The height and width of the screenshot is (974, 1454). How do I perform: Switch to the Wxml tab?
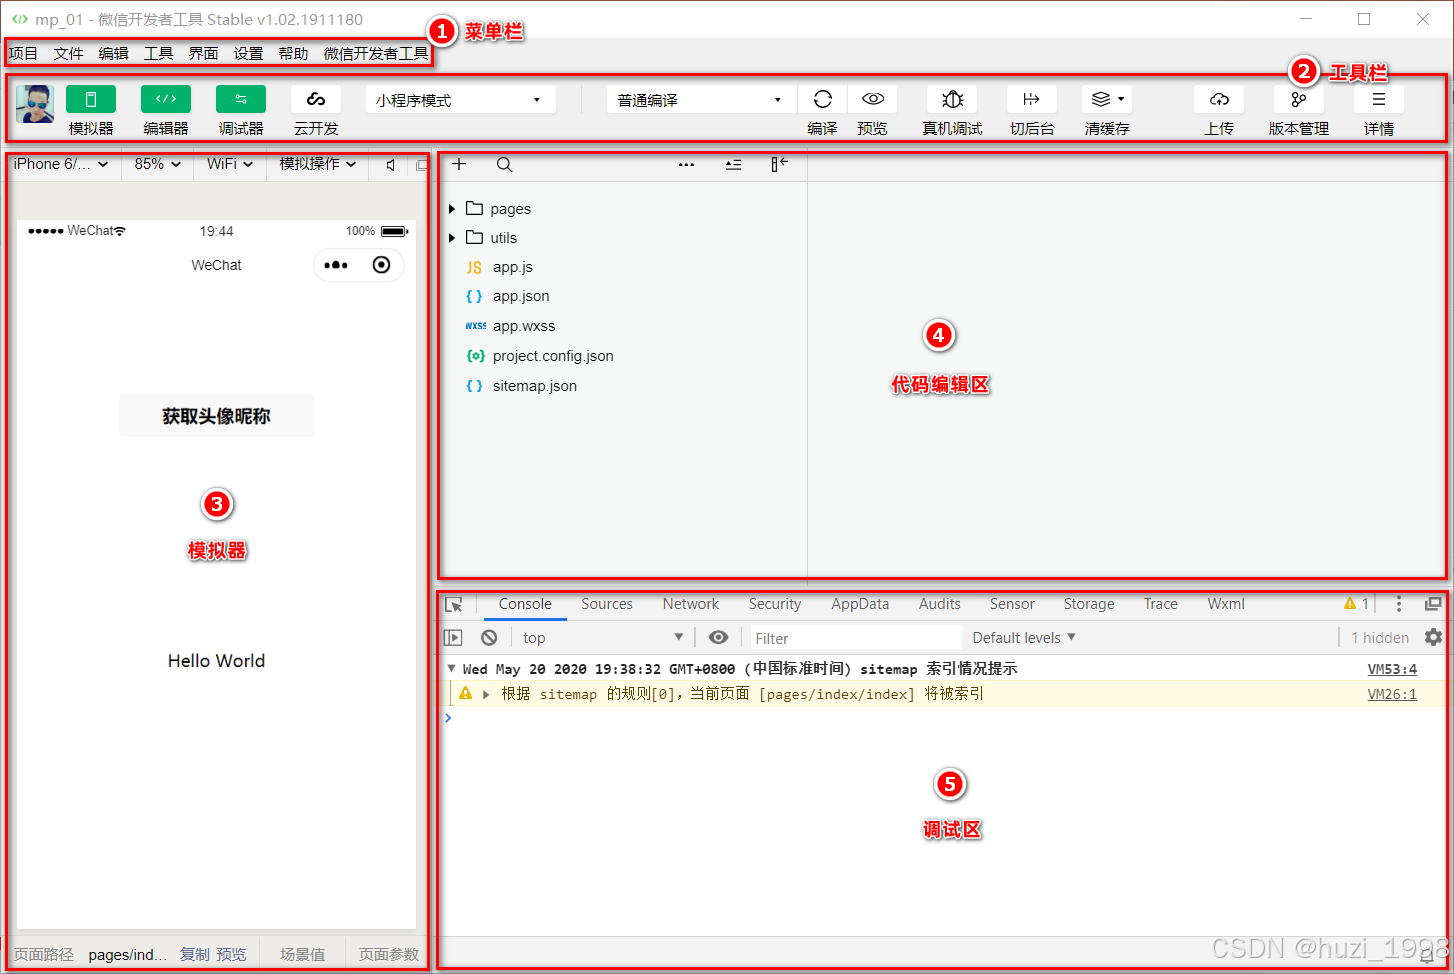click(1226, 604)
